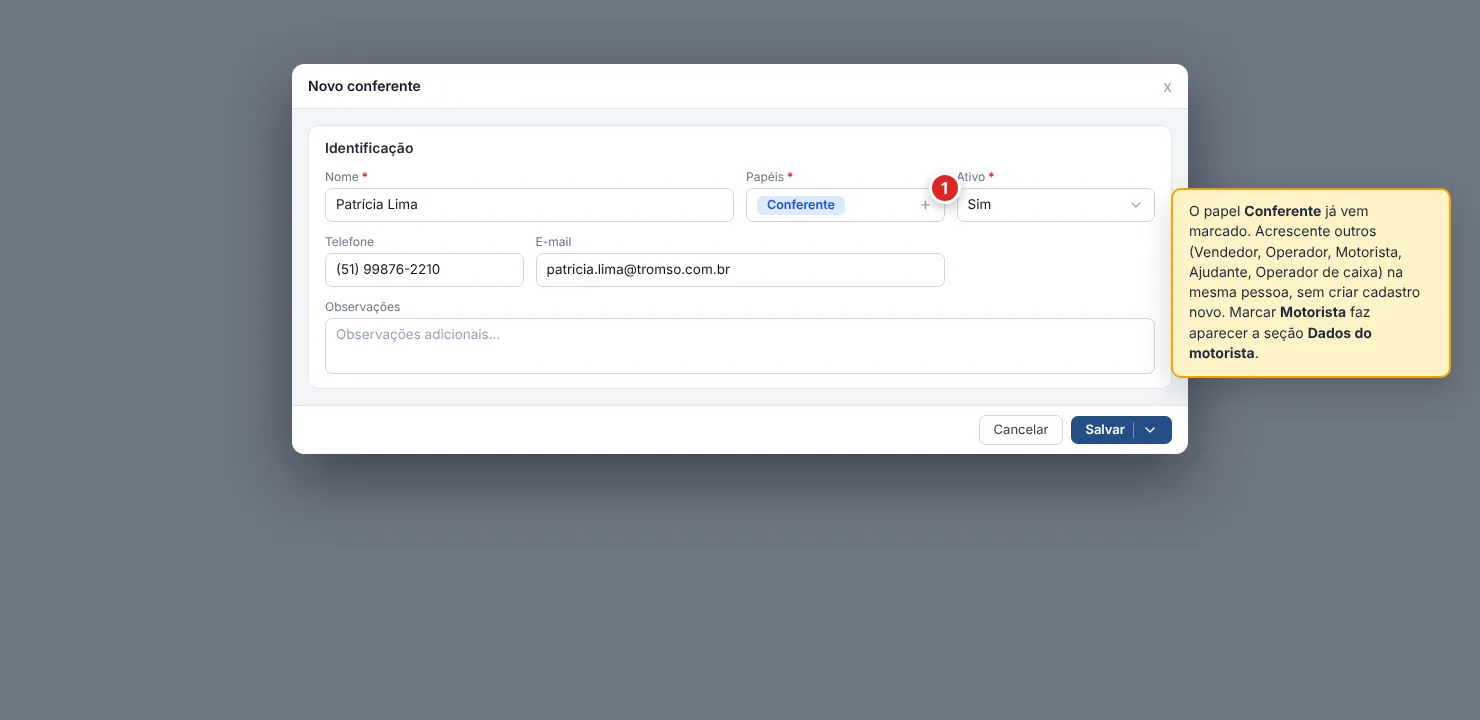
Task: Expand the Salvar options chevron
Action: 1151,430
